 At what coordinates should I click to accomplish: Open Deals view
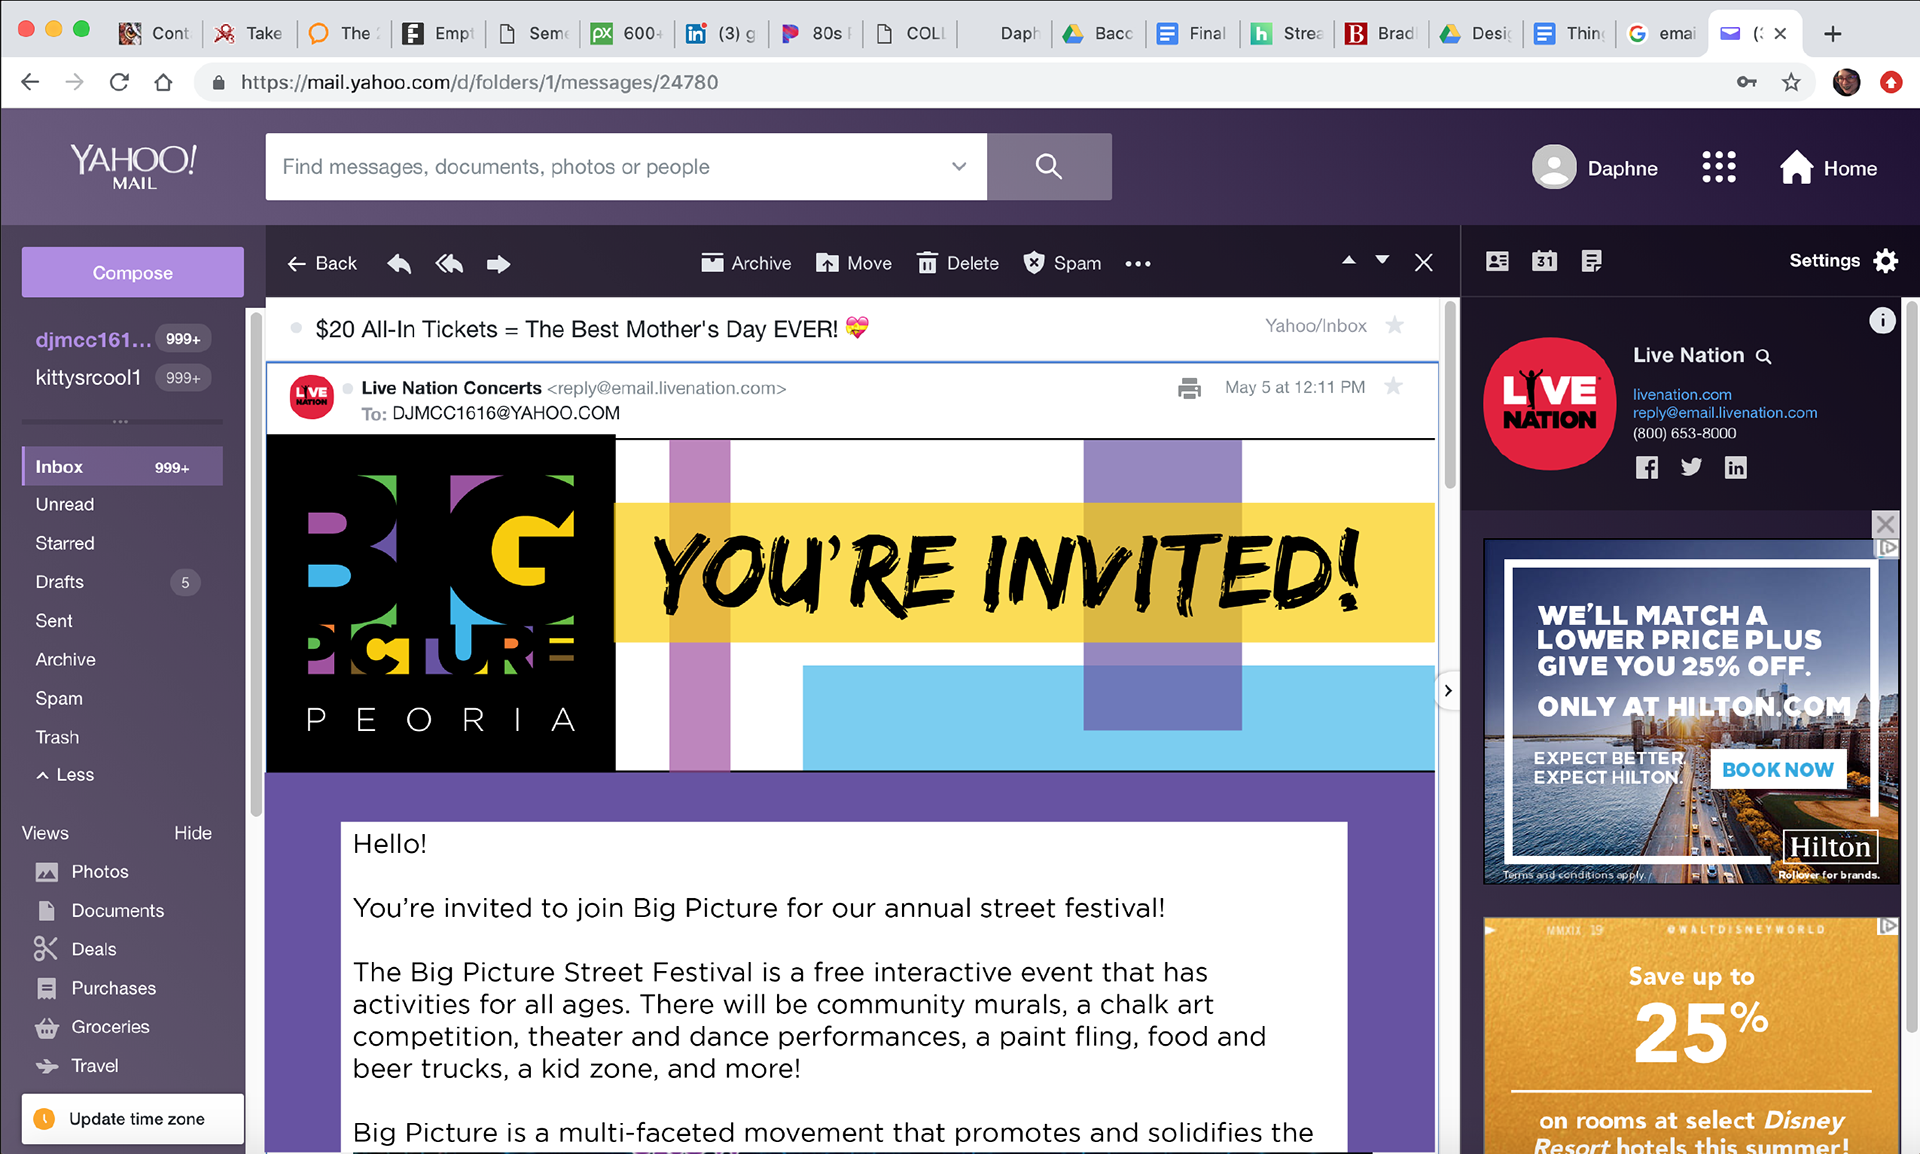tap(75, 950)
